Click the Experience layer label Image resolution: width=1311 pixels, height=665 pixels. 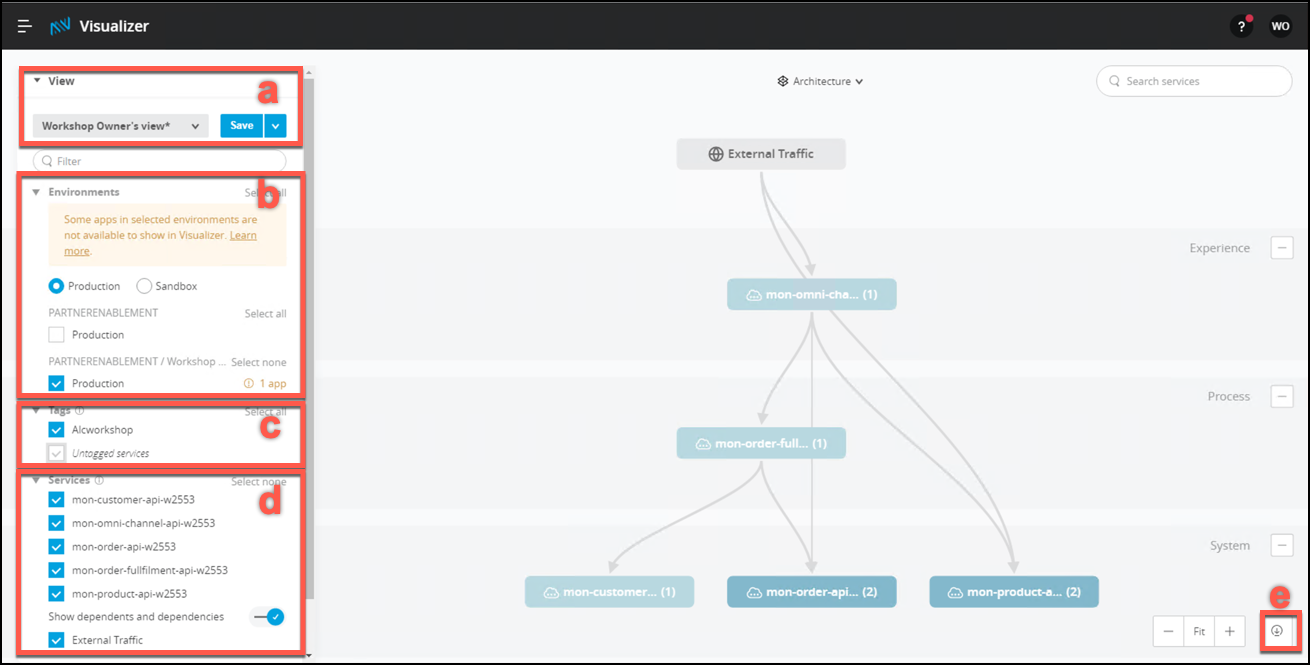pyautogui.click(x=1219, y=248)
